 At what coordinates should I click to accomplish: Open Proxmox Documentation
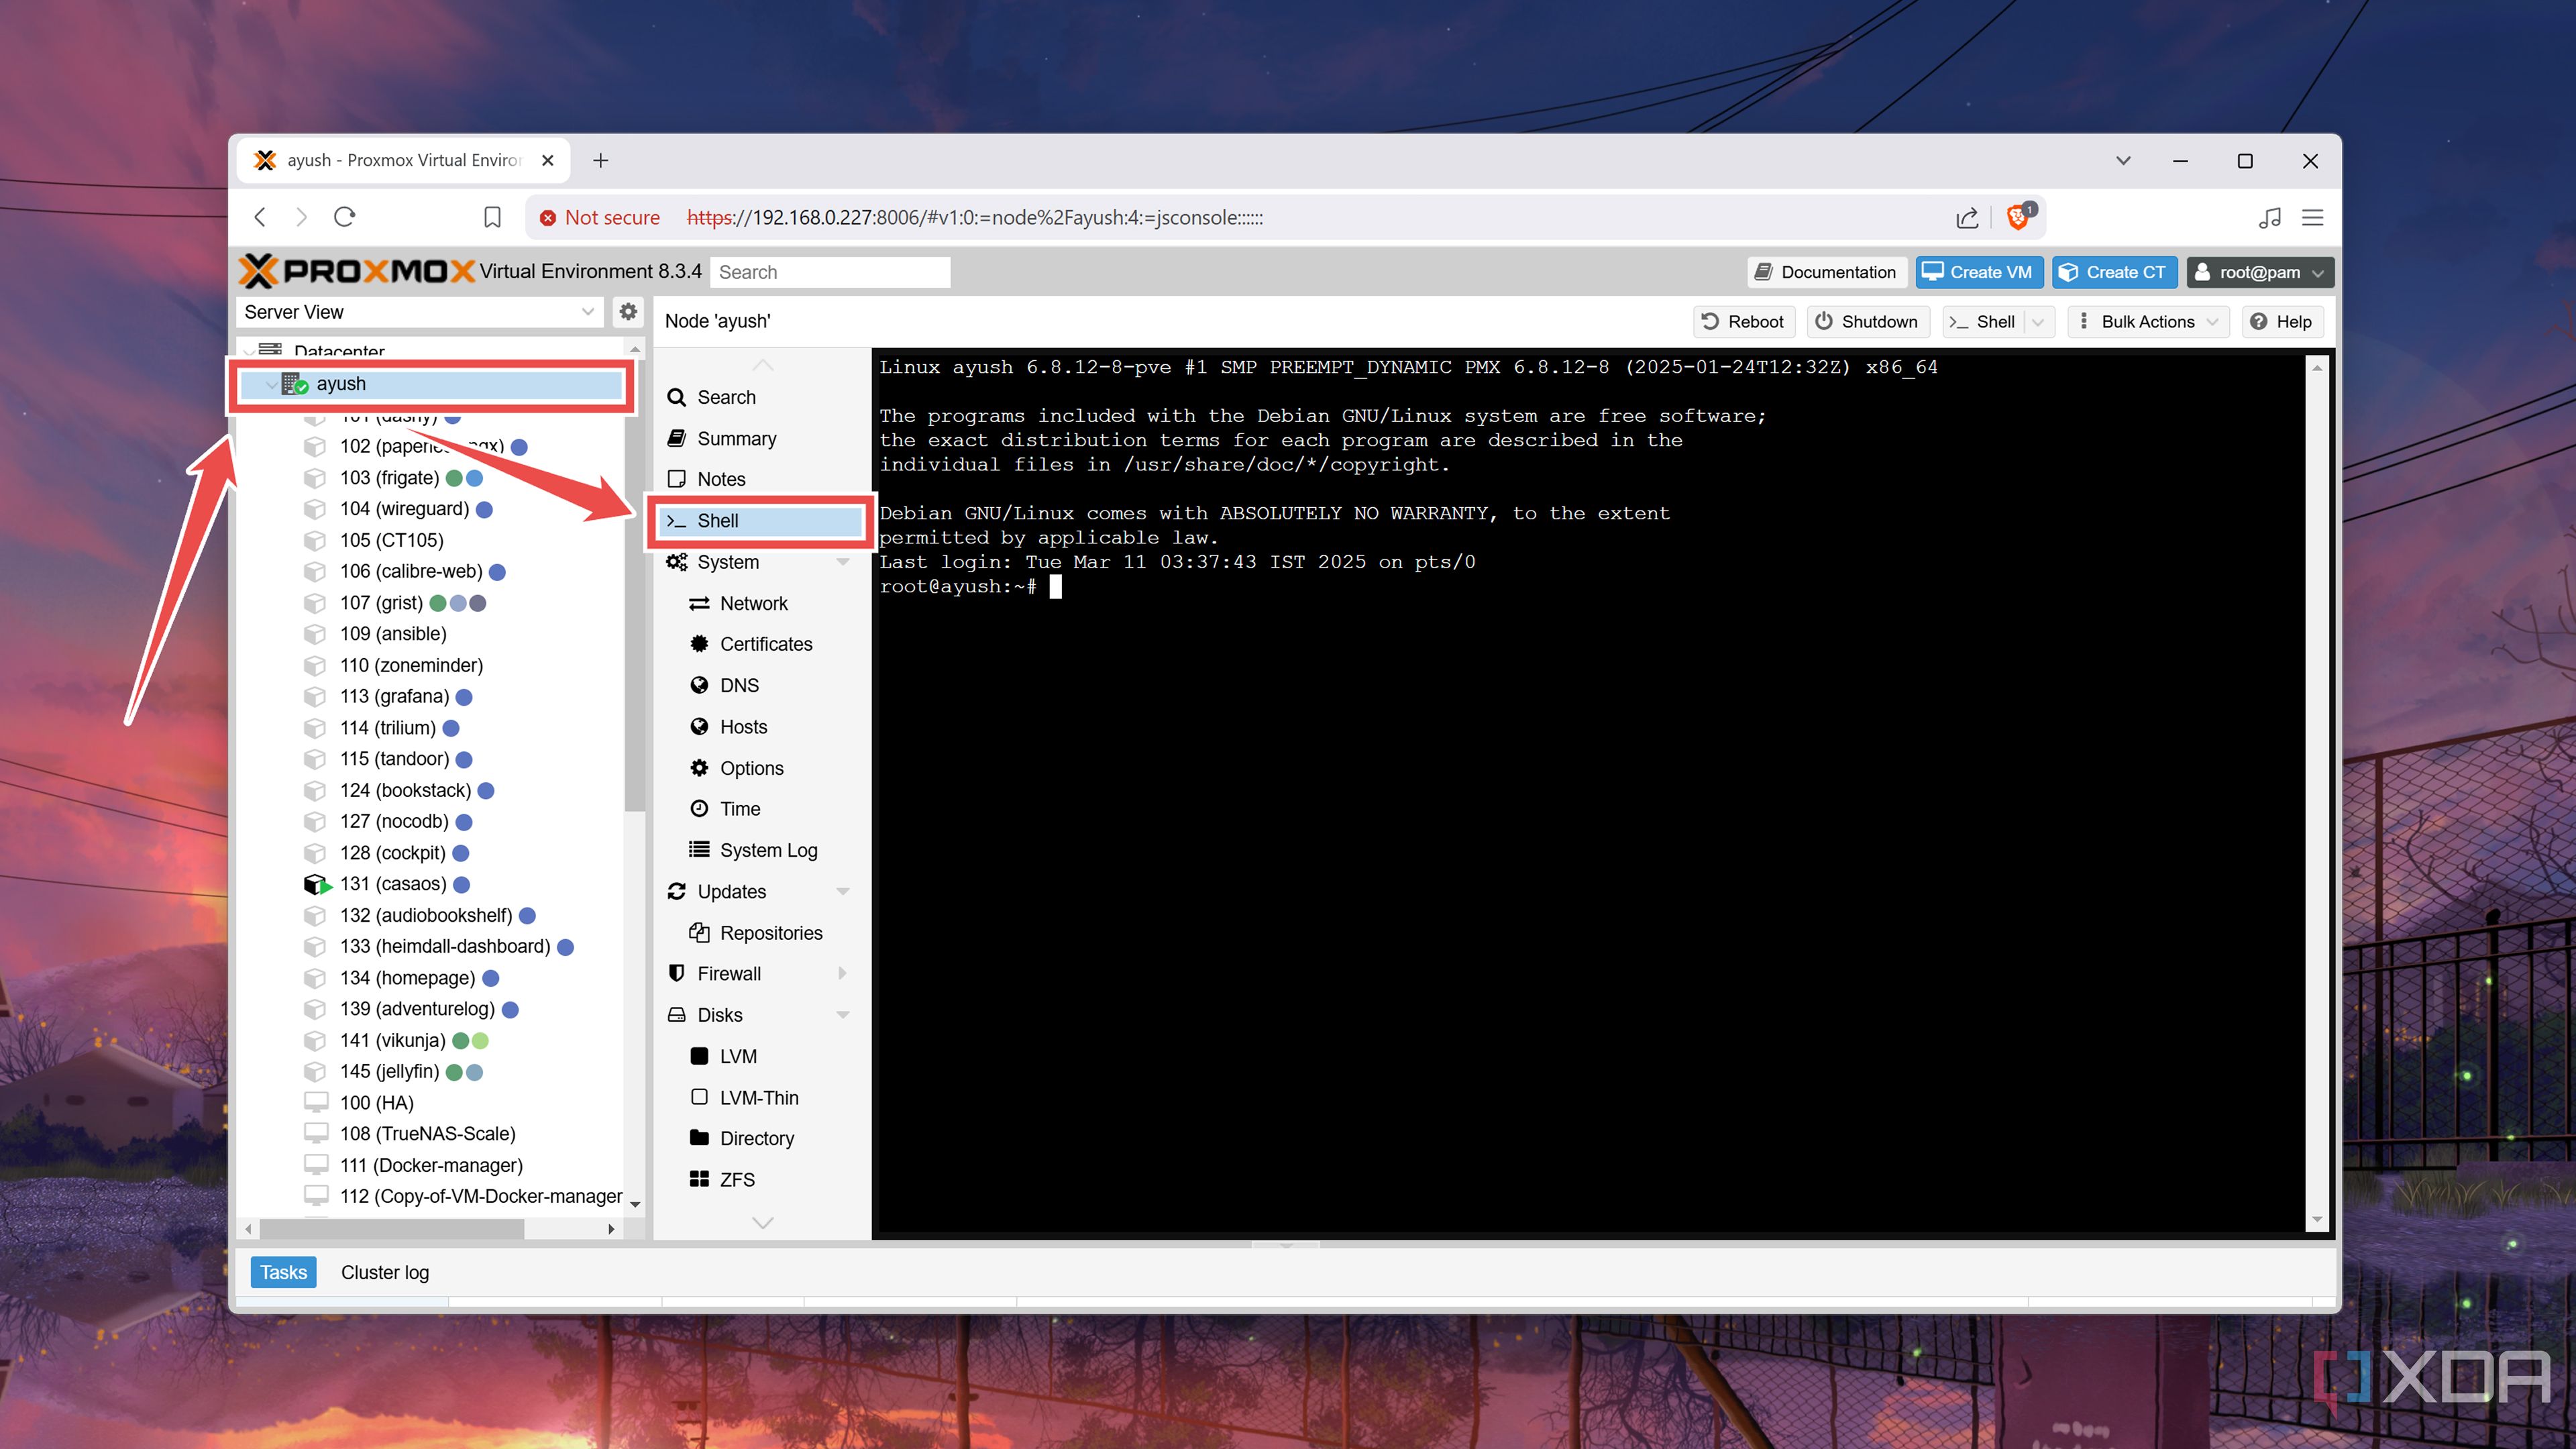coord(1826,272)
